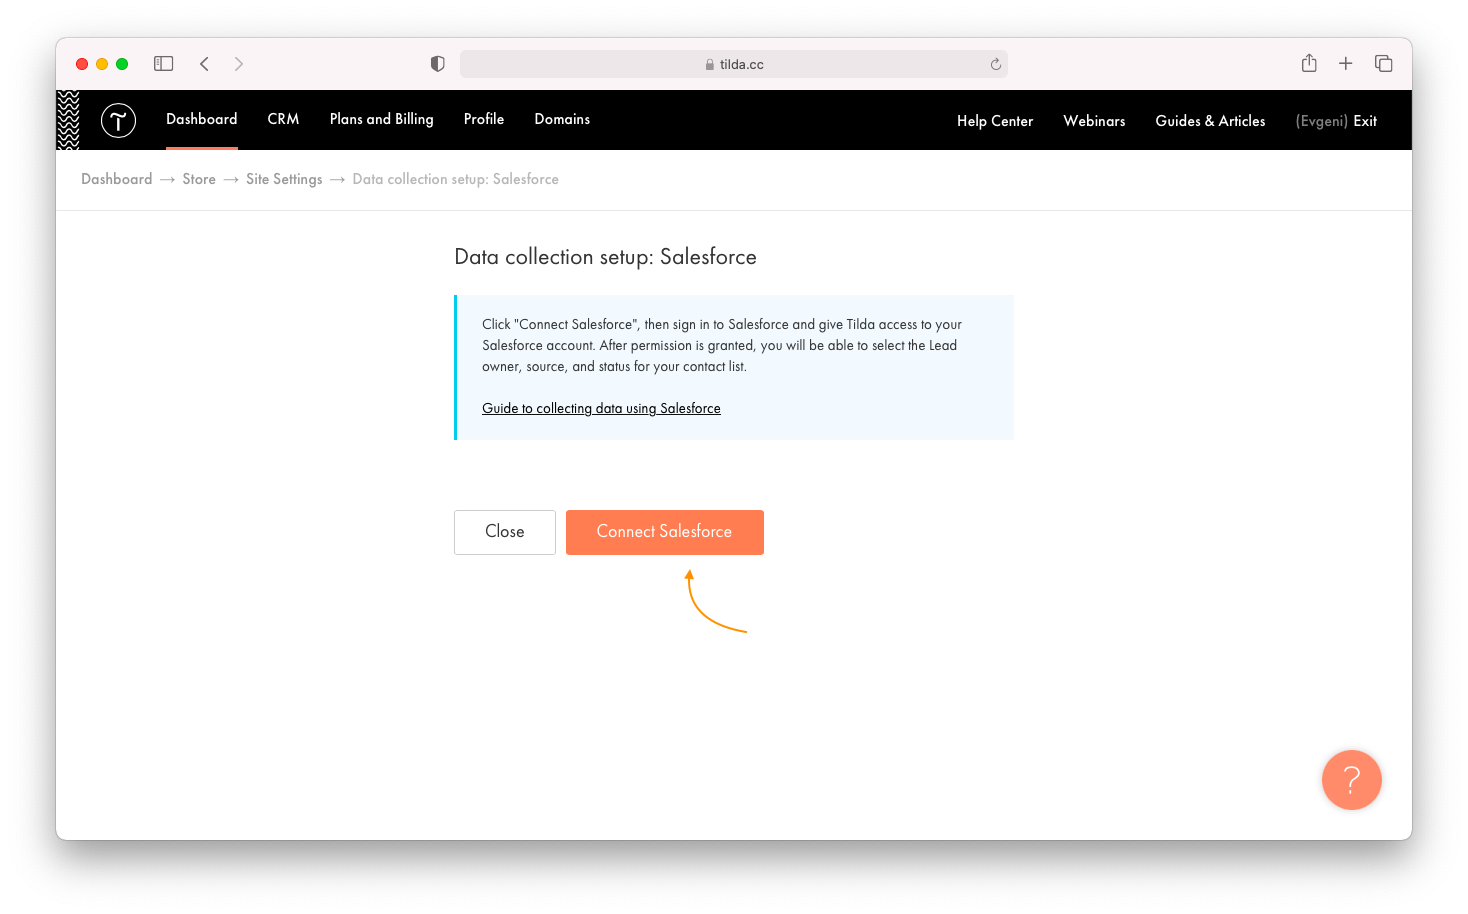Screen dimensions: 1468x914
Task: Reload the page with the refresh icon
Action: [x=996, y=64]
